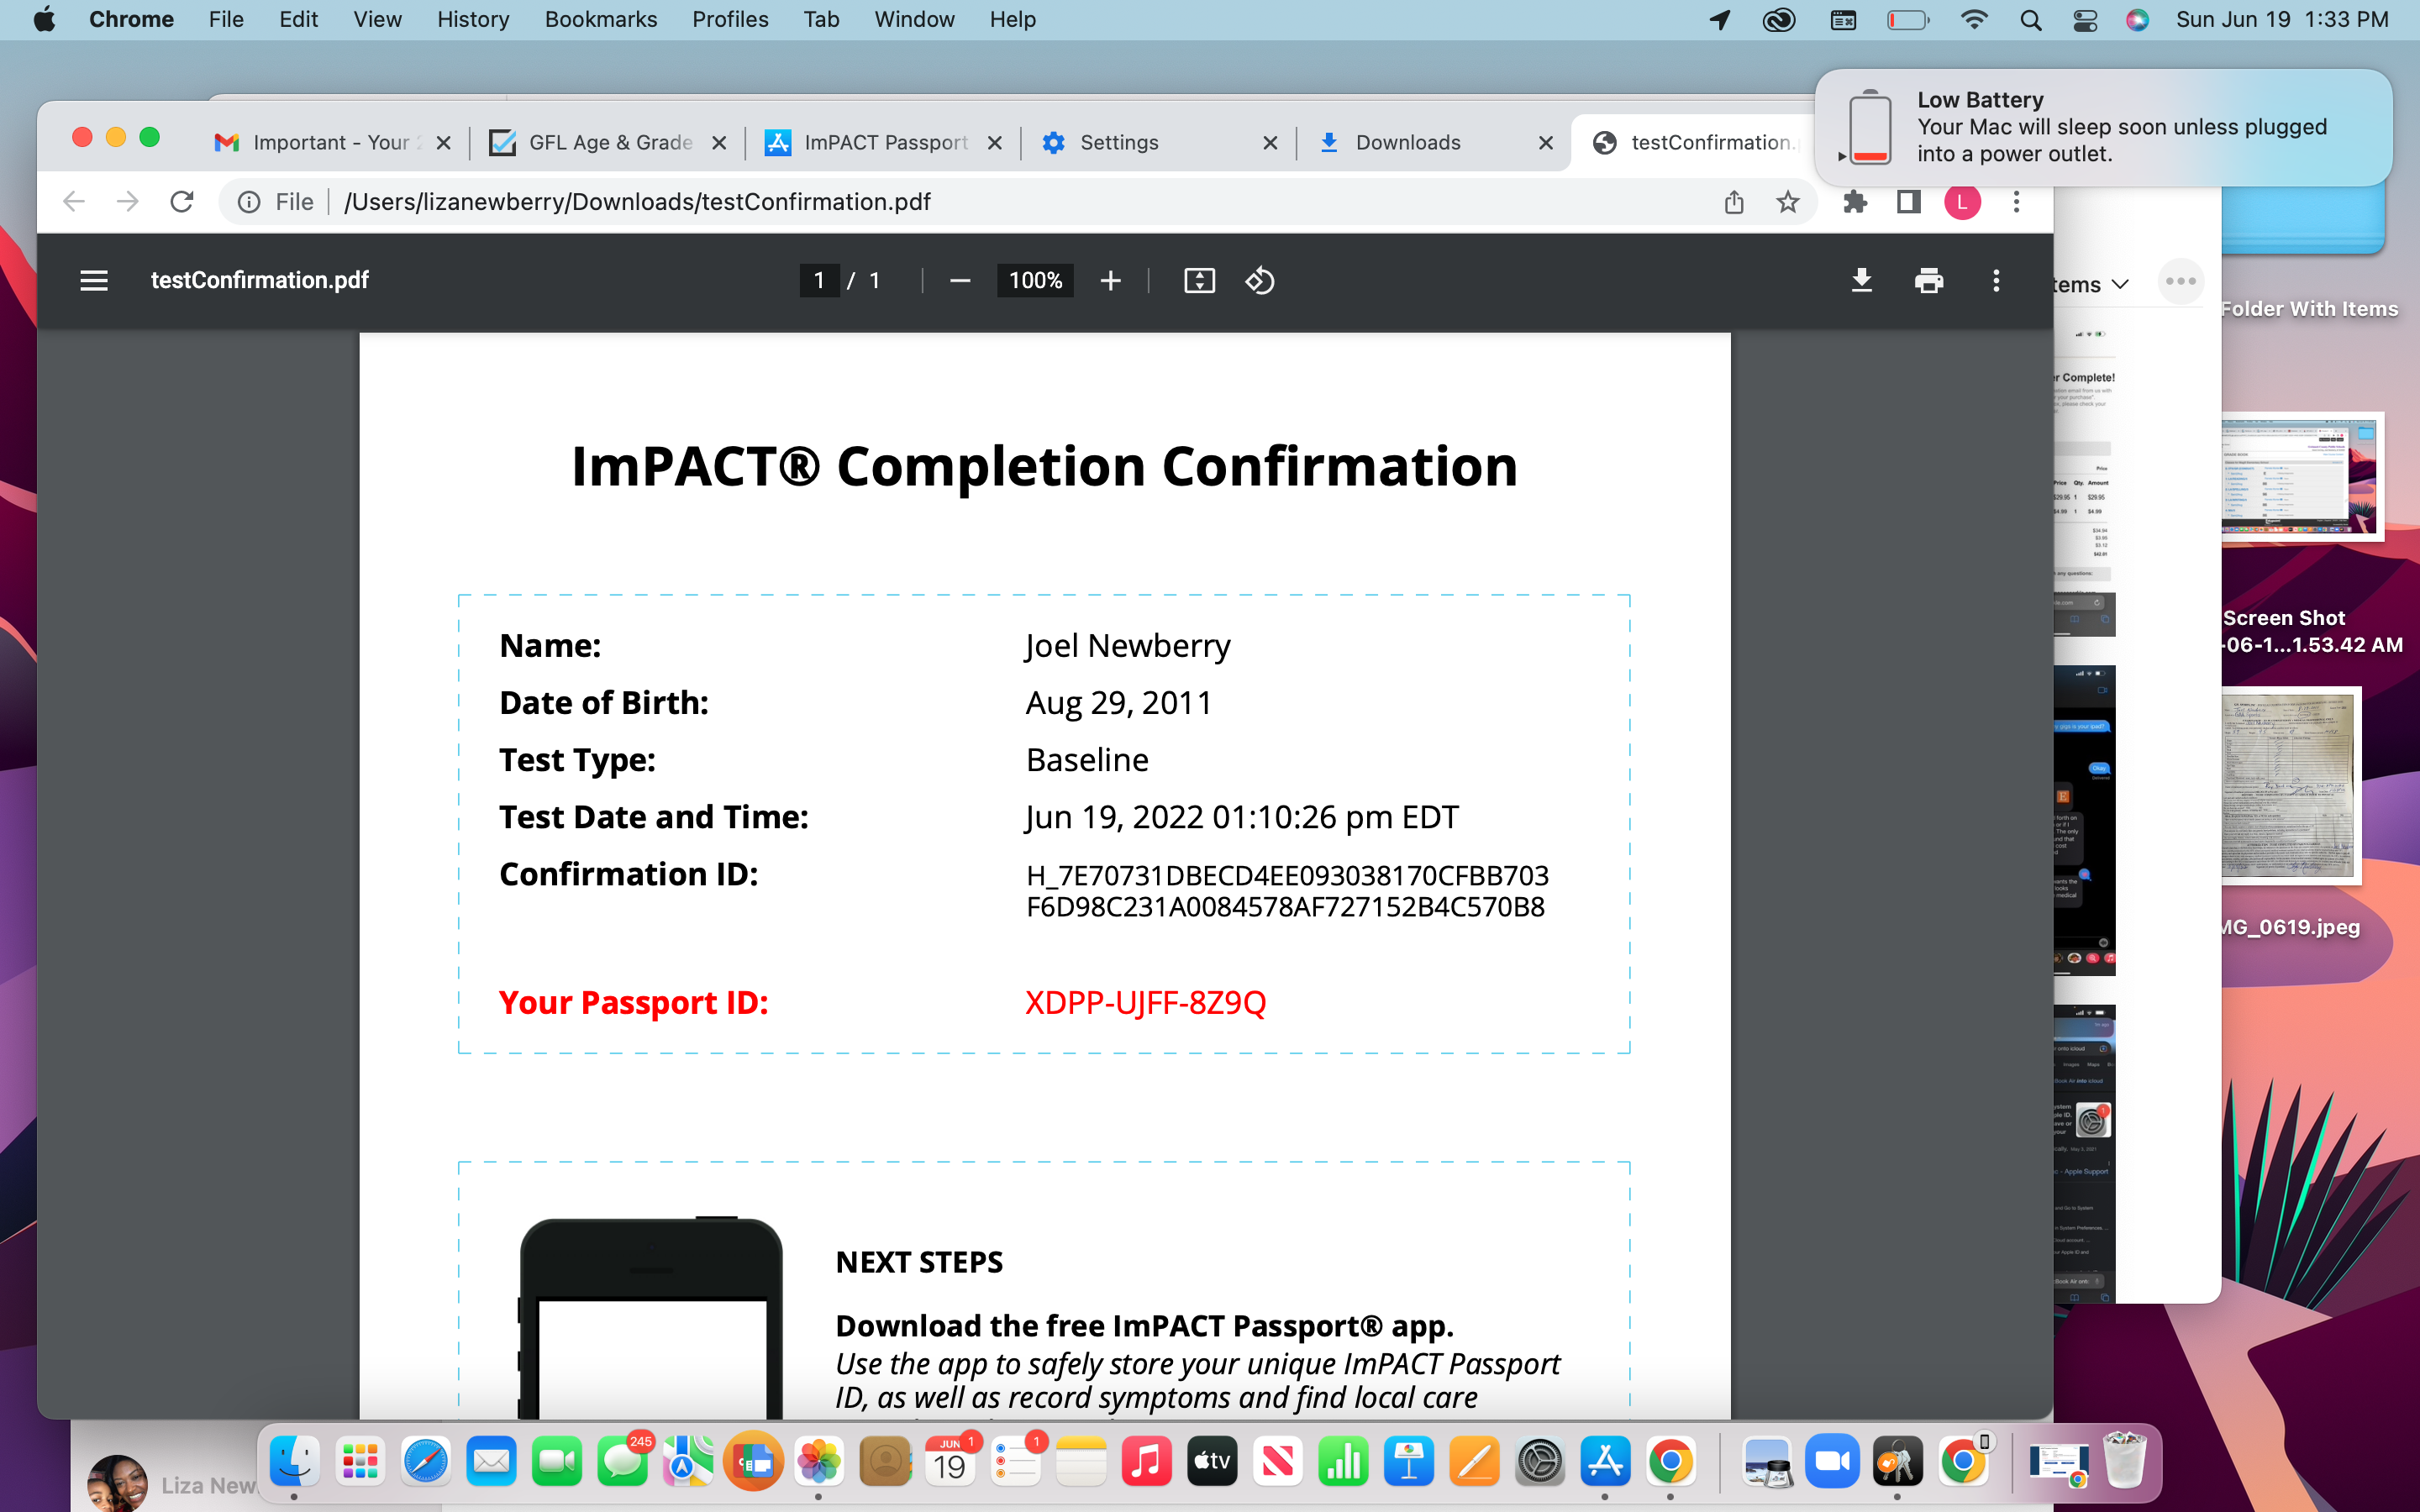
Task: Click the address bar file path
Action: 637,202
